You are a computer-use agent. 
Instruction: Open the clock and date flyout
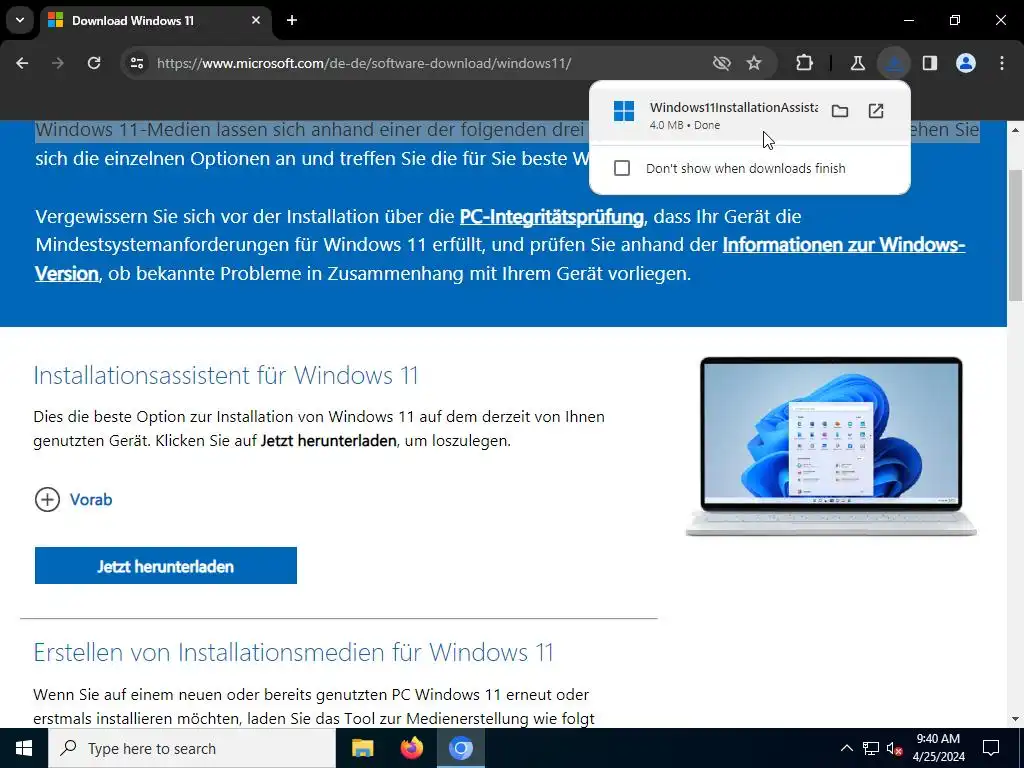pyautogui.click(x=938, y=748)
